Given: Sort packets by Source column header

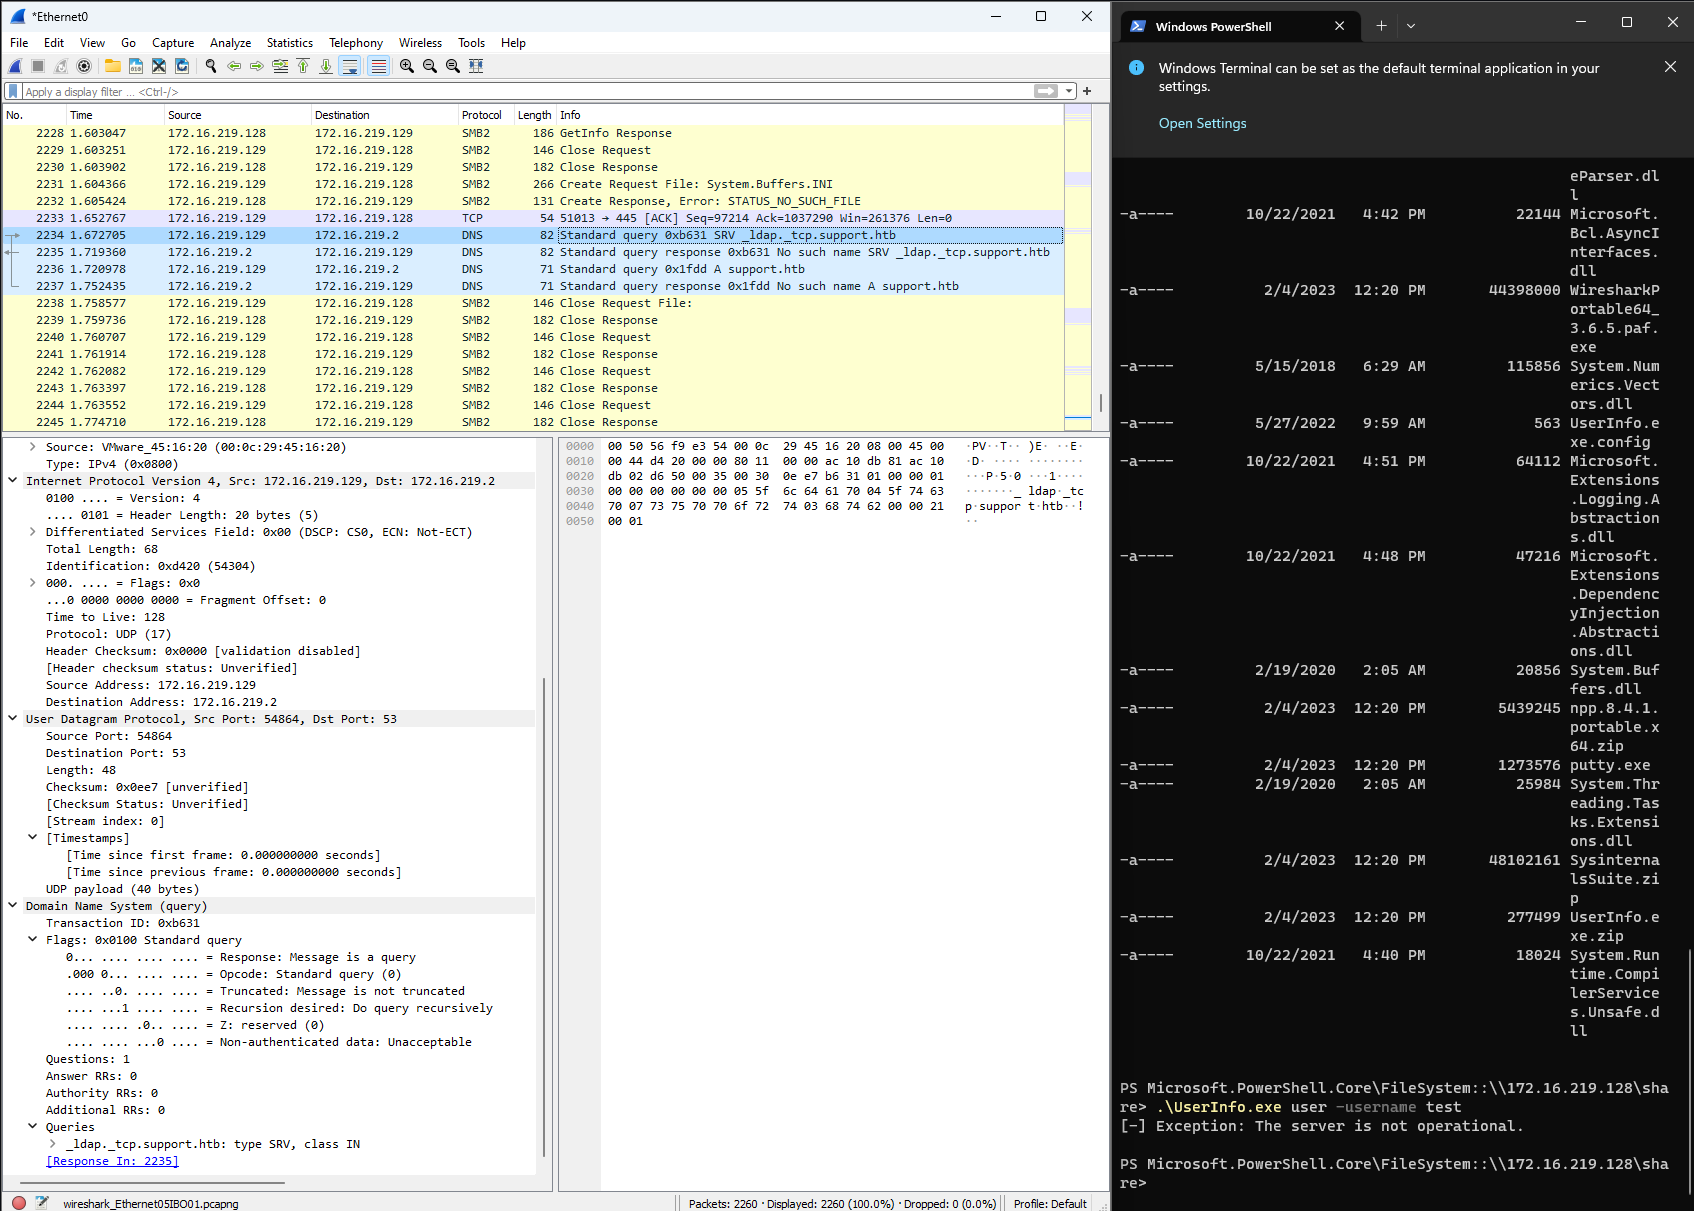Looking at the screenshot, I should pos(237,115).
